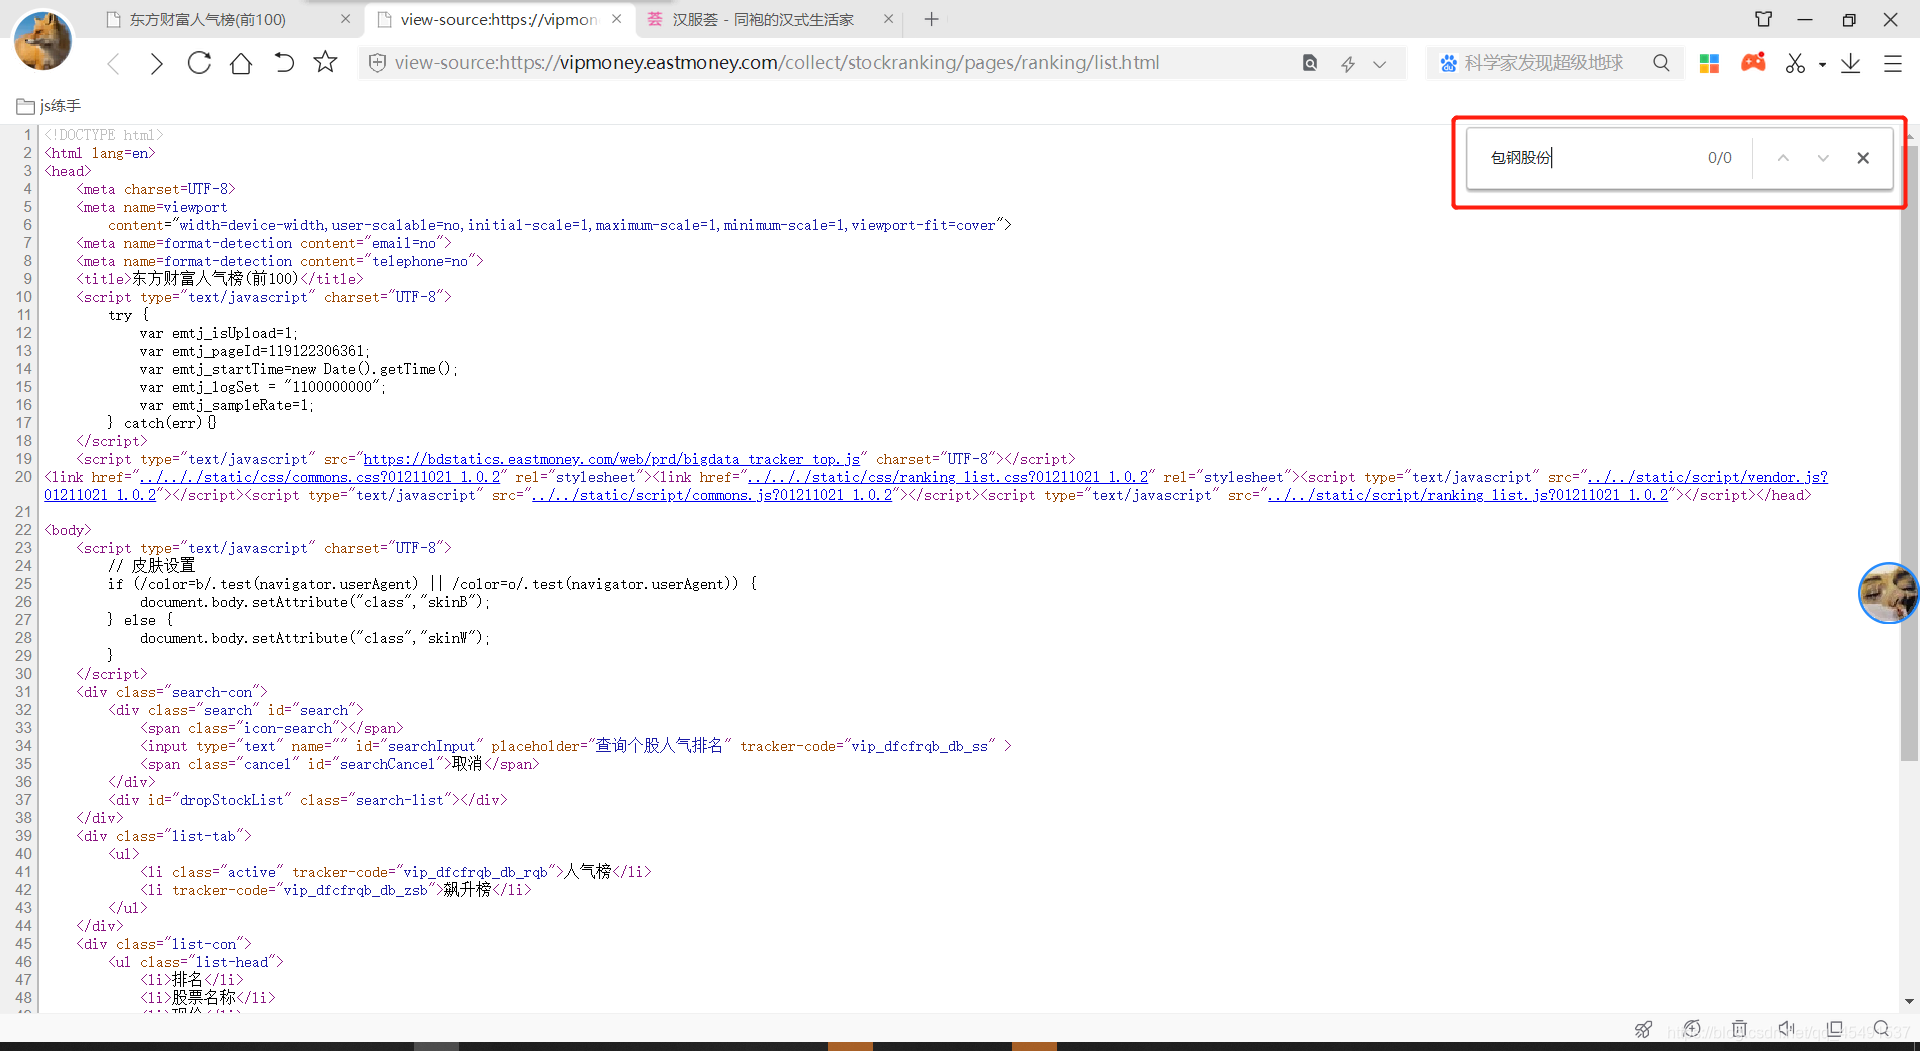
Task: Expand the address bar dropdown arrow
Action: coord(1380,64)
